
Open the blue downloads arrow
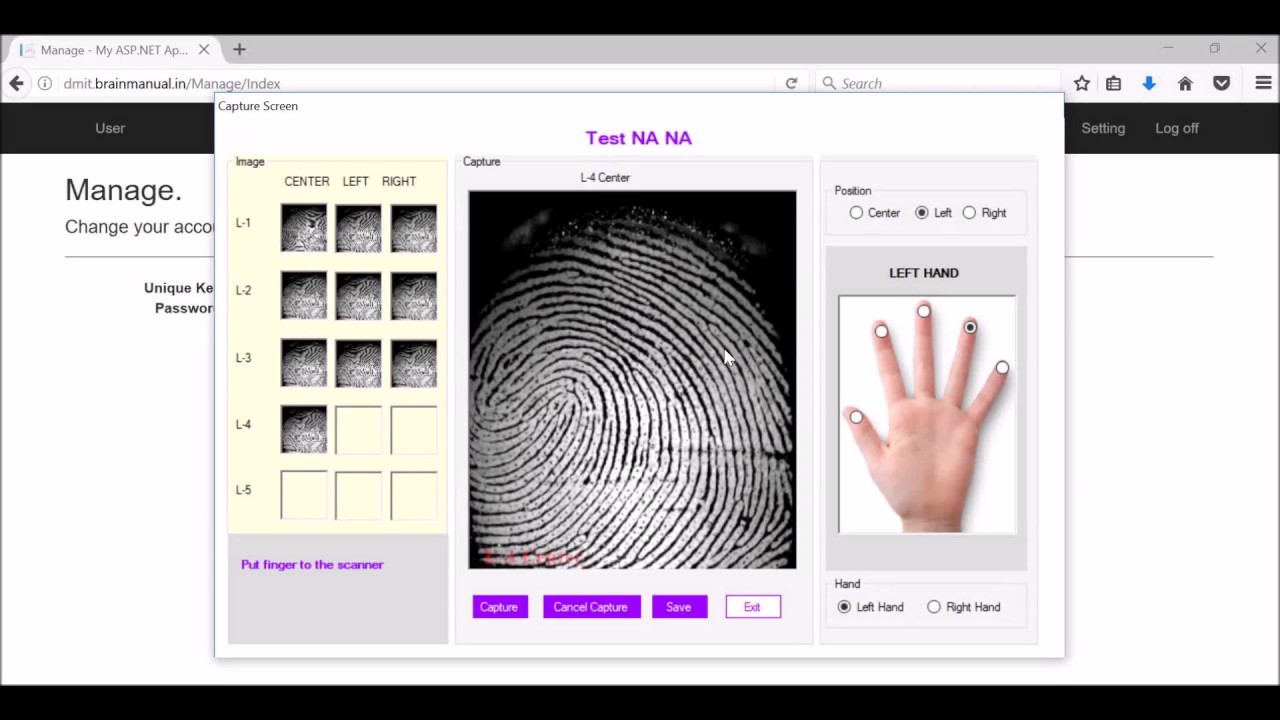1149,84
